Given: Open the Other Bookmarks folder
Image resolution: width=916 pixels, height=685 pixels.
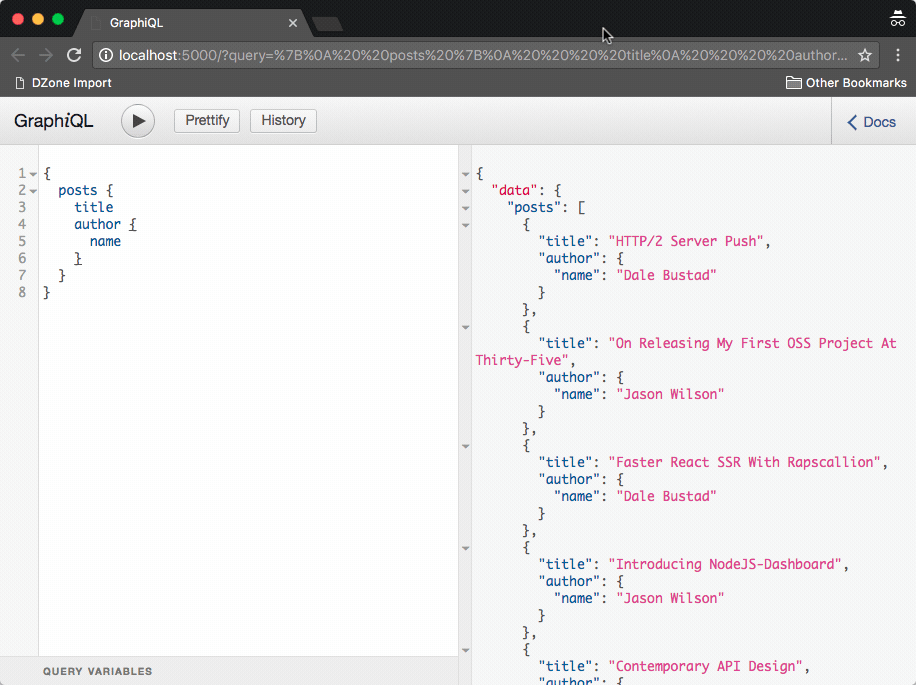Looking at the screenshot, I should click(846, 83).
